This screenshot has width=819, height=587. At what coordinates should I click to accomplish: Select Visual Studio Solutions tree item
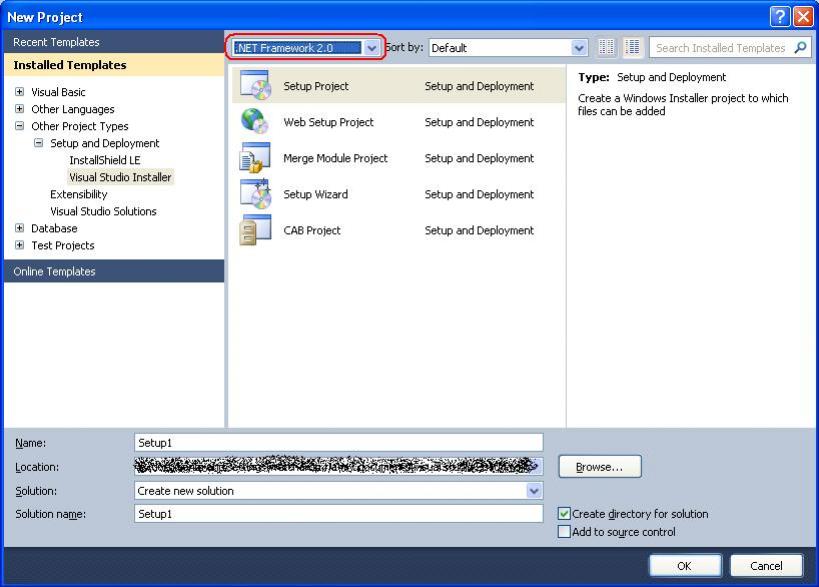tap(103, 211)
